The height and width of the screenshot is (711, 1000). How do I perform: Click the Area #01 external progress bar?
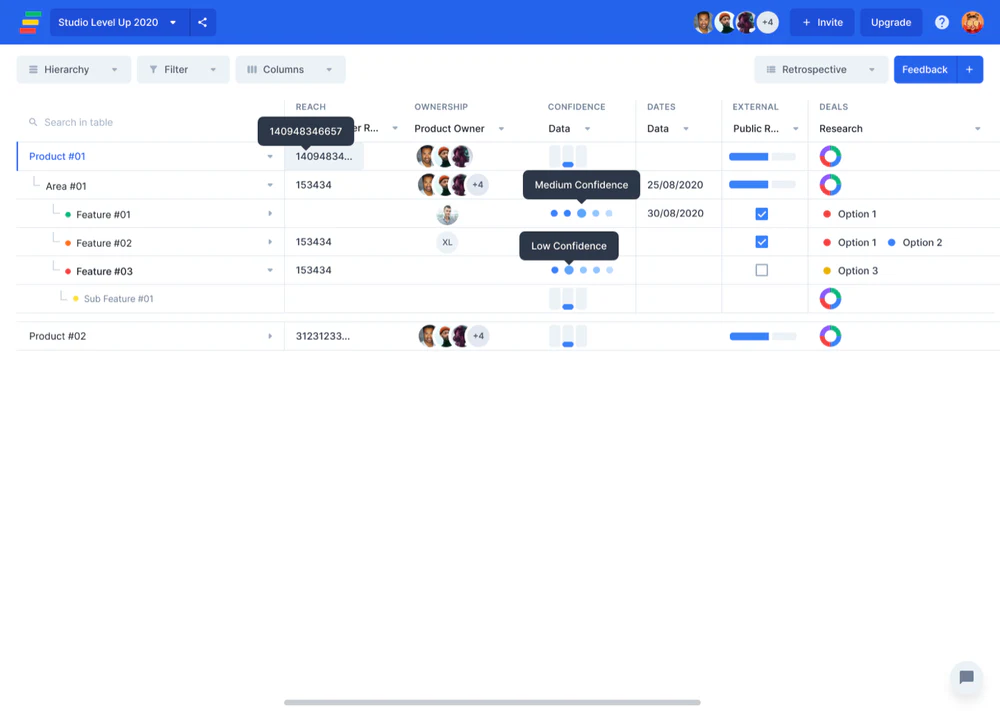point(762,184)
